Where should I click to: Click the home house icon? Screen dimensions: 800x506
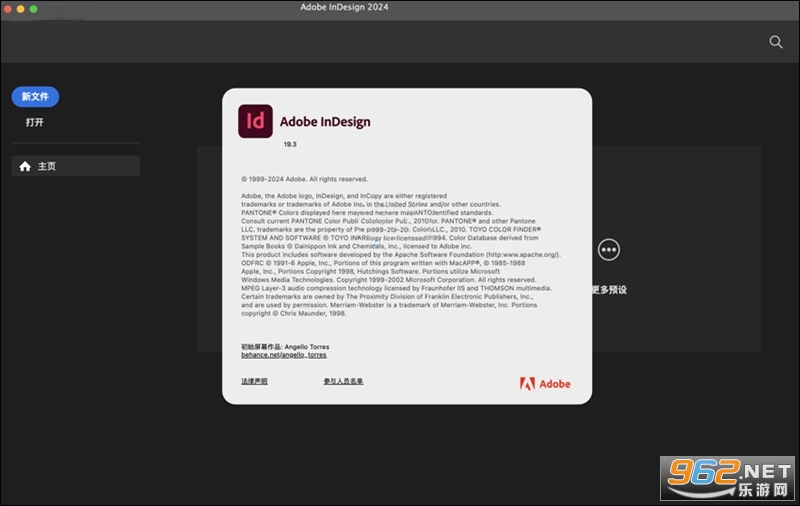tap(25, 166)
